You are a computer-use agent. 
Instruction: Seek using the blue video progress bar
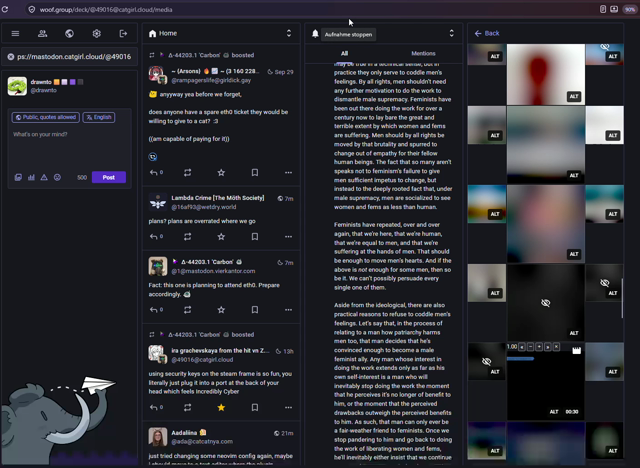pyautogui.click(x=520, y=359)
